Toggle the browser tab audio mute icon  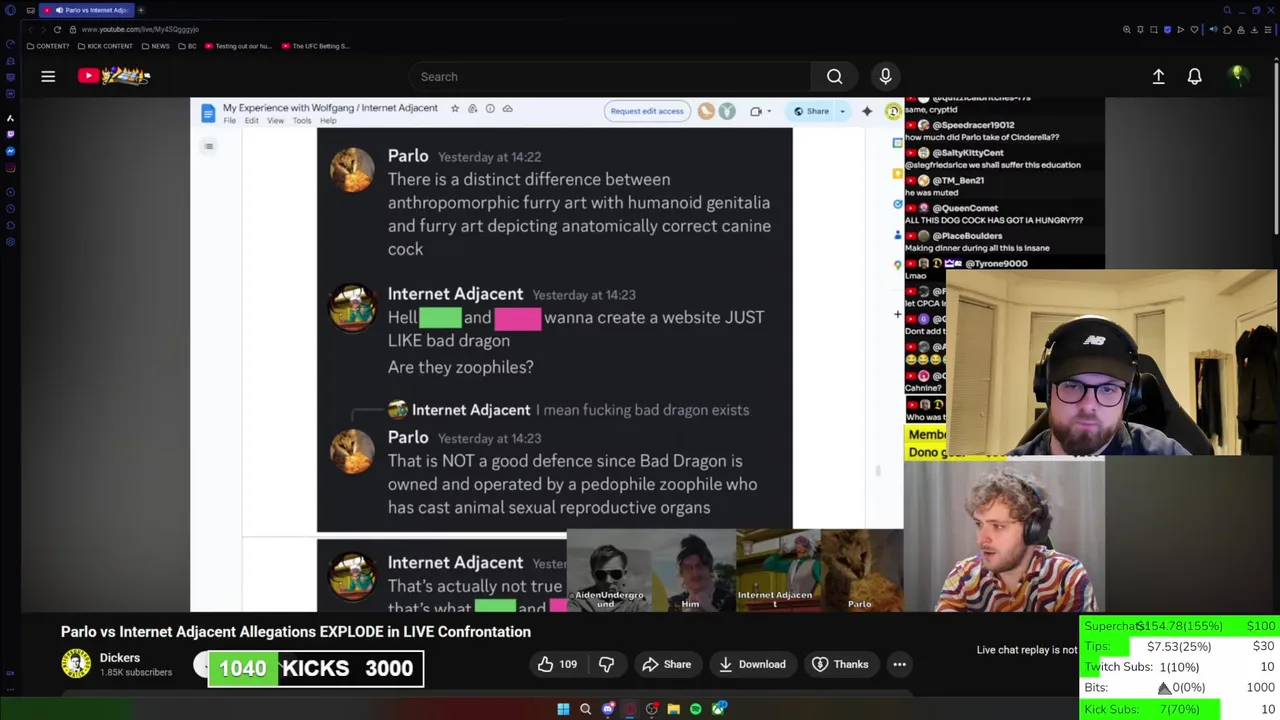pos(59,10)
